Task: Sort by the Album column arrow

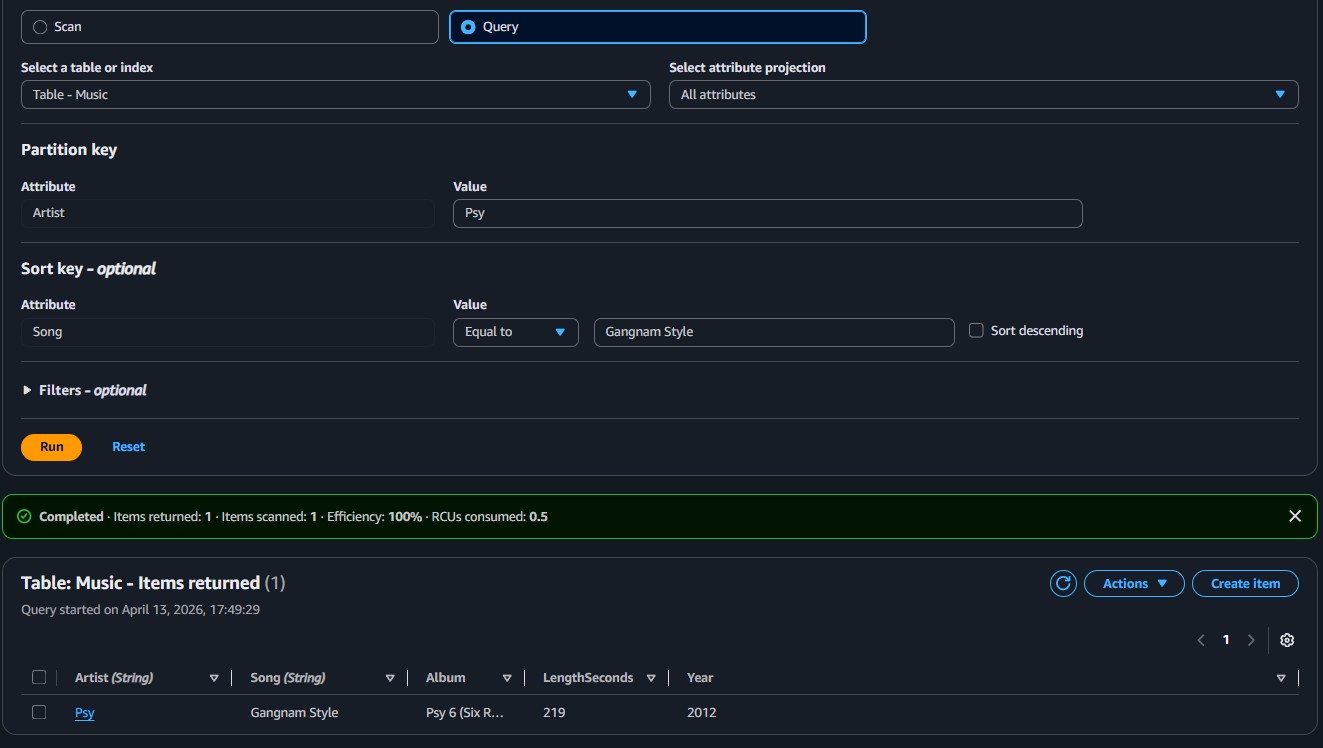Action: [507, 678]
